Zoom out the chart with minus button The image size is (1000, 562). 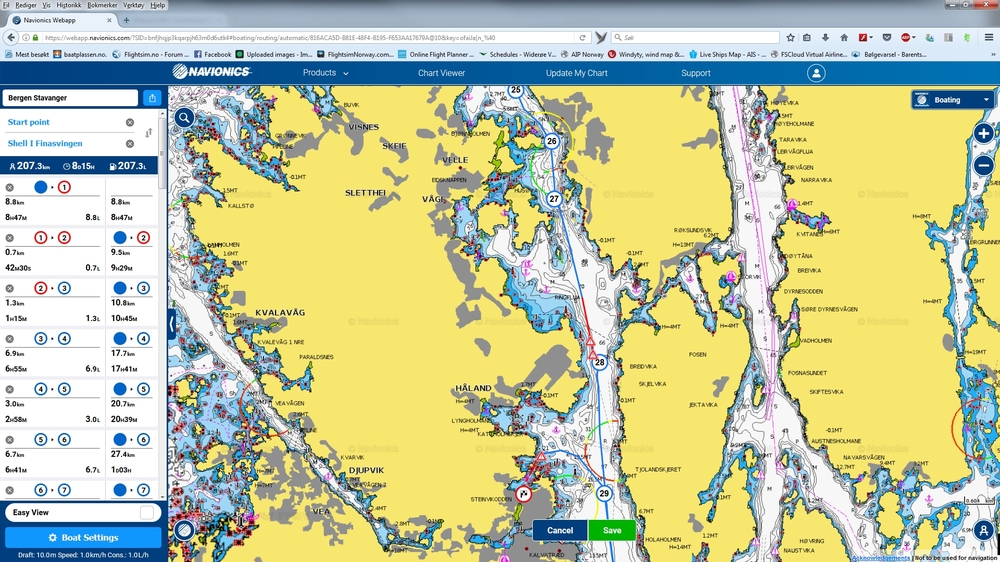coord(983,165)
